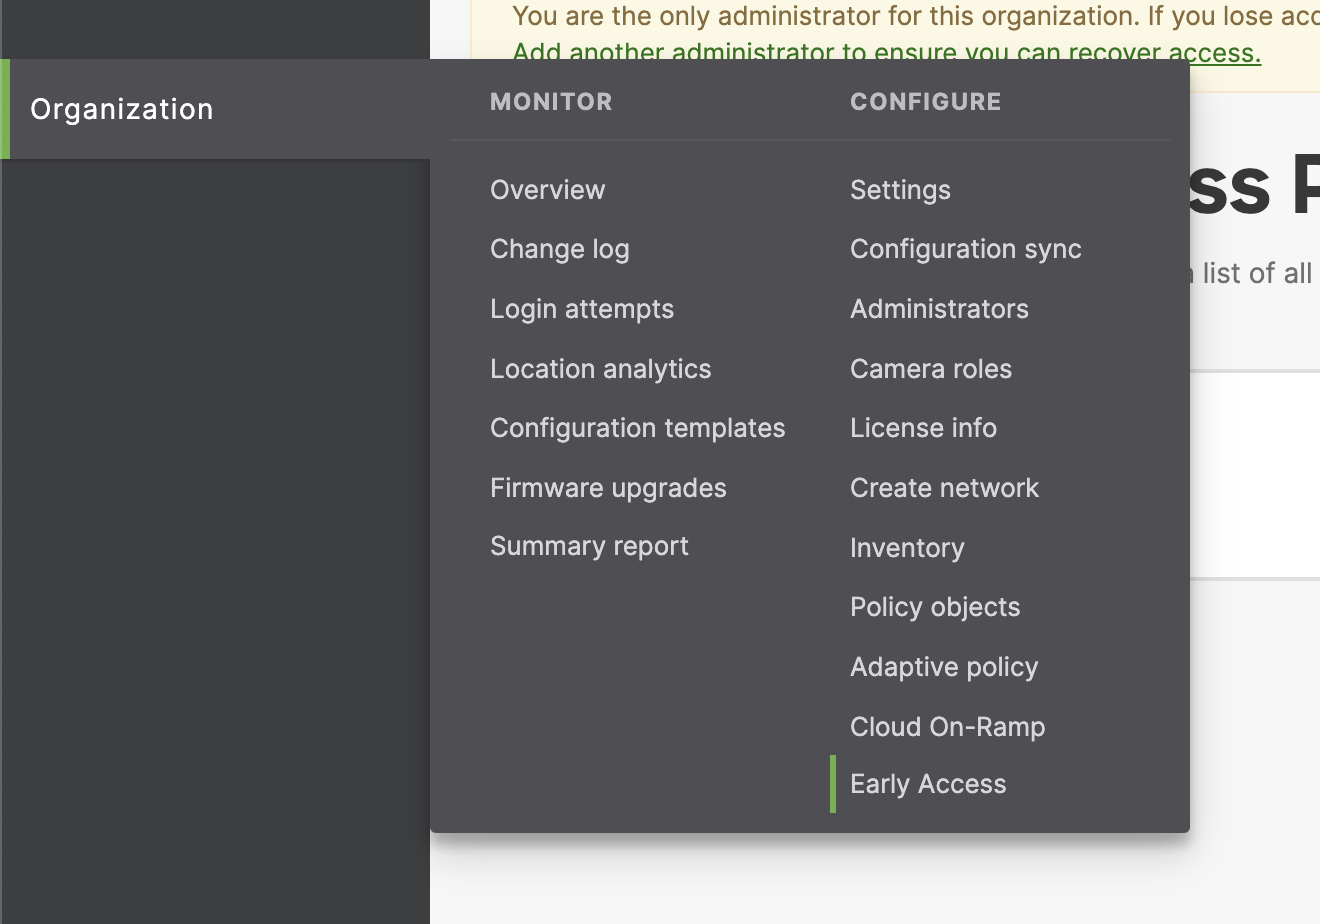
Task: Check recent Login attempts
Action: click(582, 308)
